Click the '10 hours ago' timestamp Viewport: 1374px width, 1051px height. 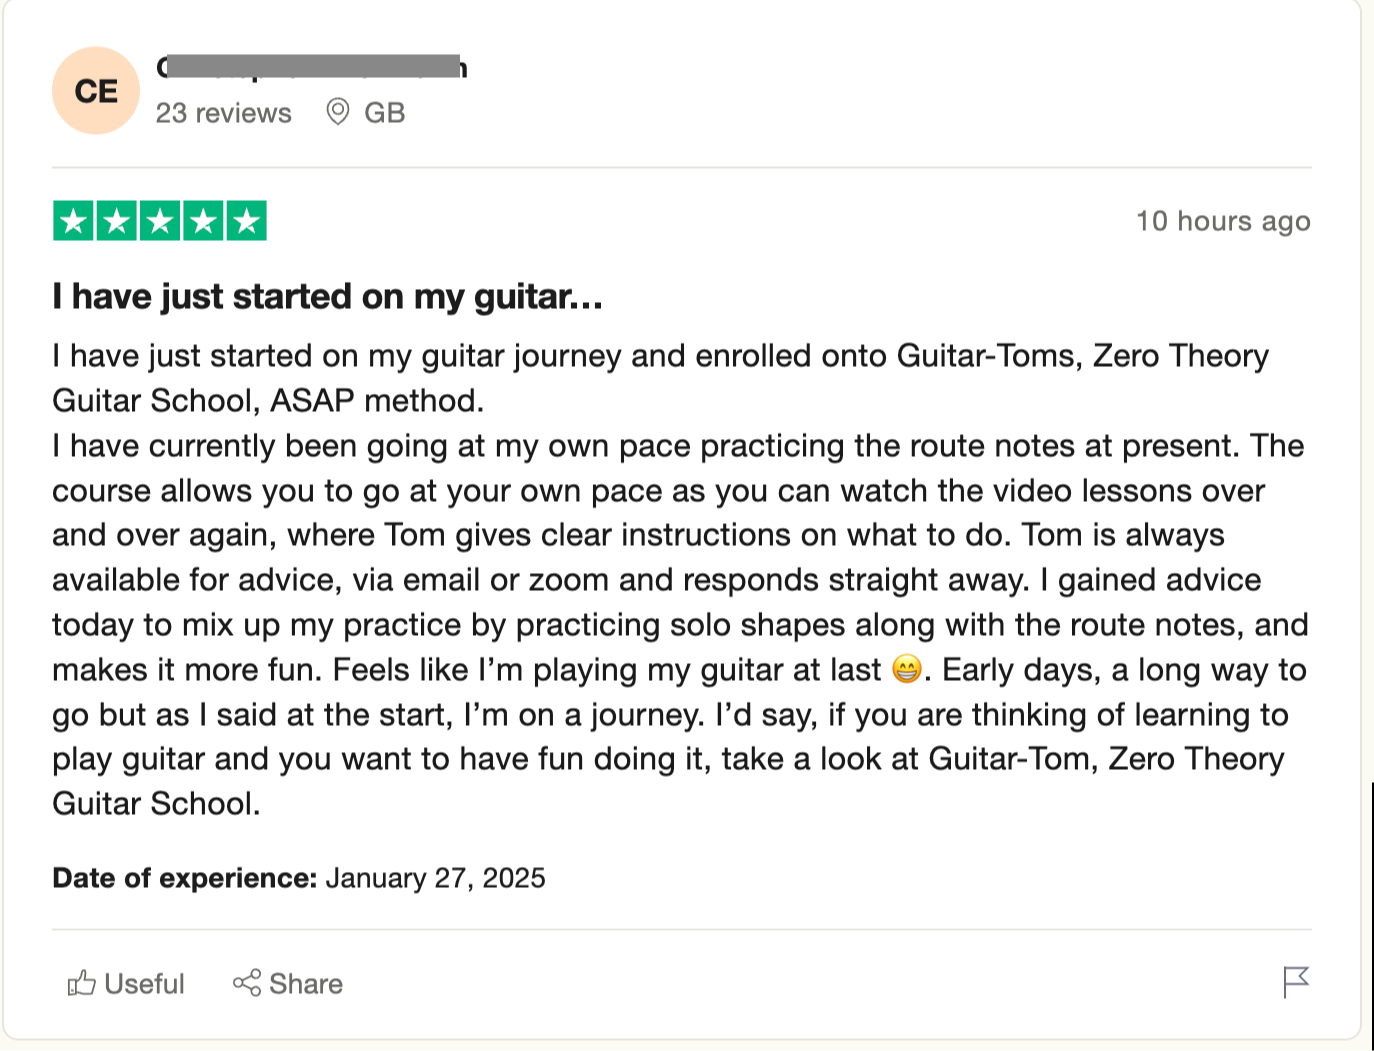[1223, 221]
